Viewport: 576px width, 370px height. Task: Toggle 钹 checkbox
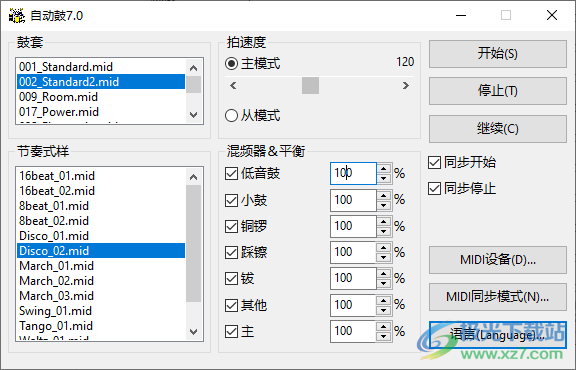(231, 279)
